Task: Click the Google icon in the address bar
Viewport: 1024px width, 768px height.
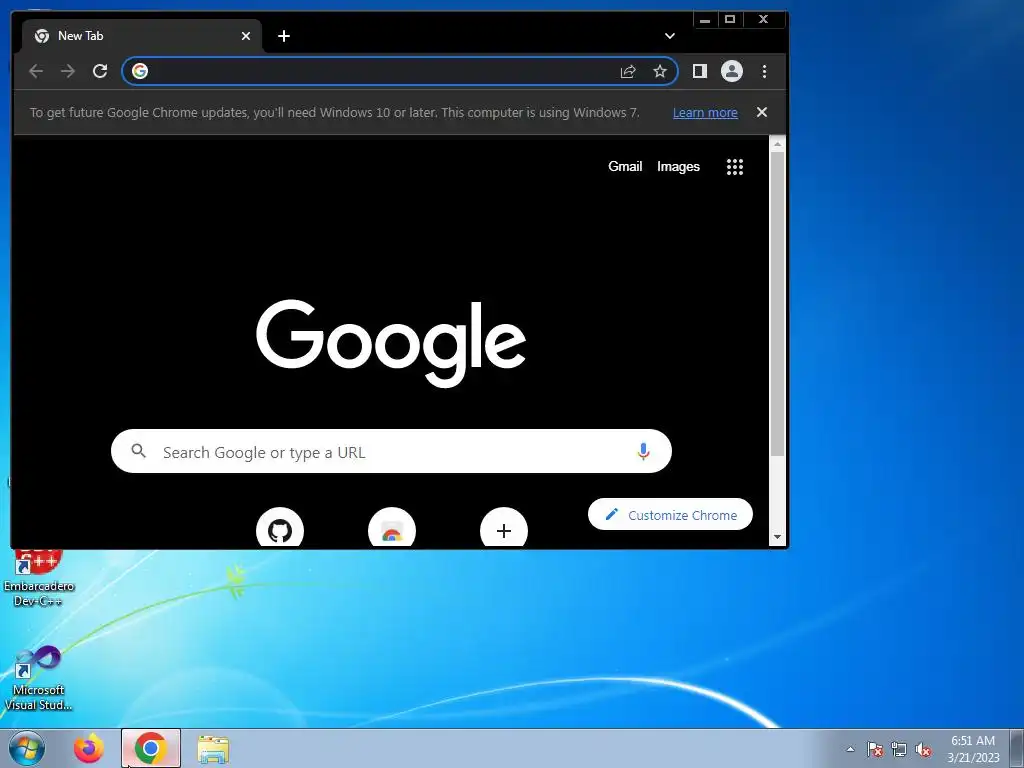Action: (x=140, y=71)
